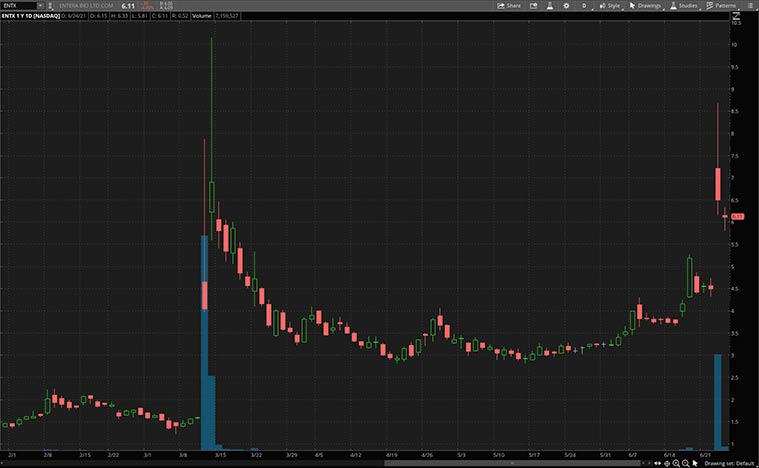The image size is (759, 468).
Task: Toggle the expand price axis icon
Action: point(737,15)
